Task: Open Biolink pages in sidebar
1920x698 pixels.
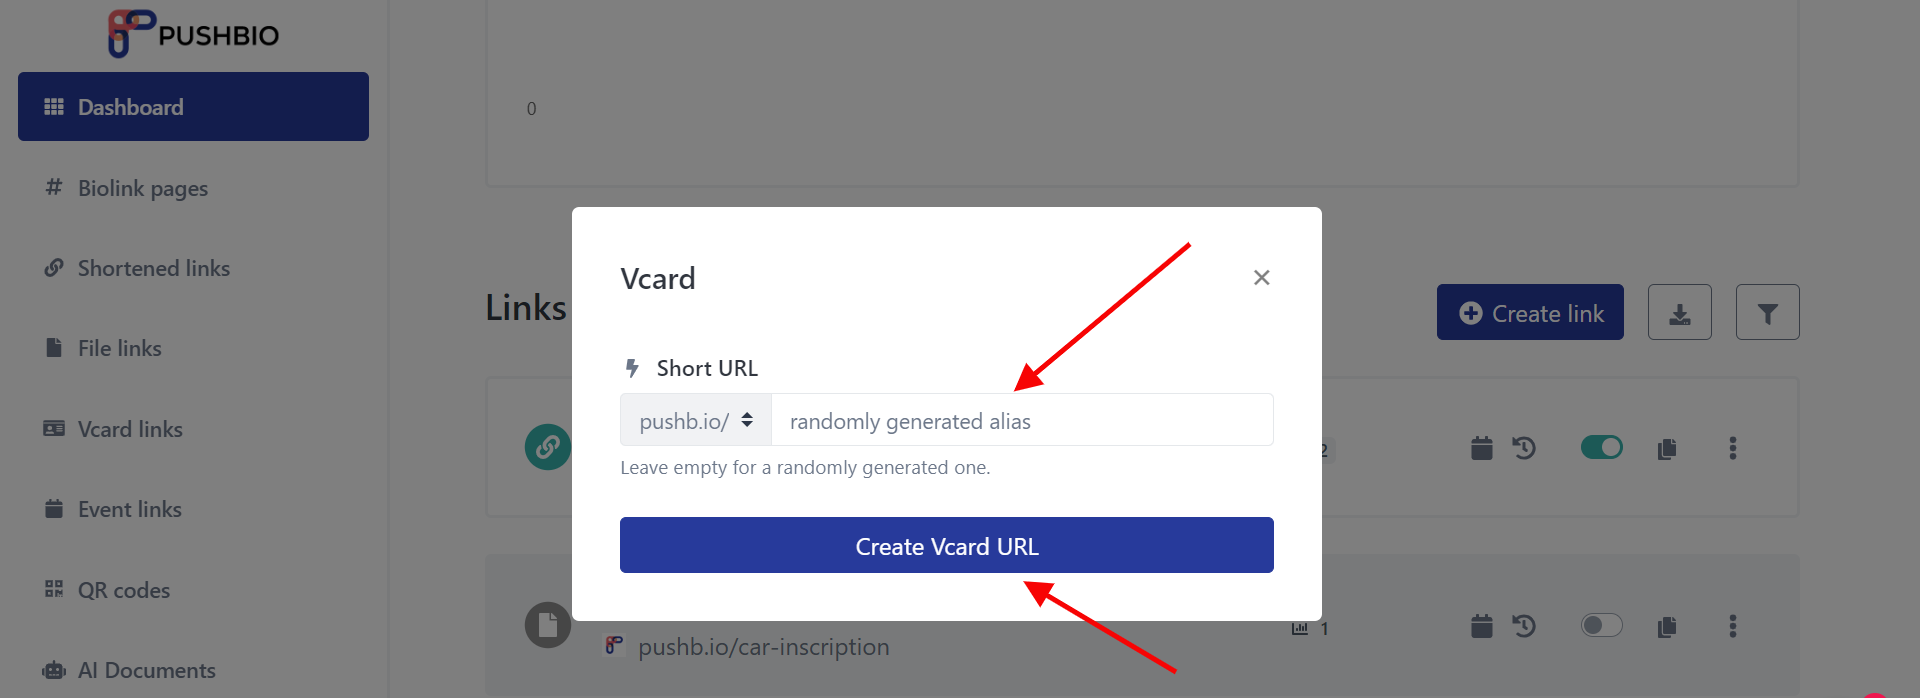Action: pyautogui.click(x=143, y=188)
